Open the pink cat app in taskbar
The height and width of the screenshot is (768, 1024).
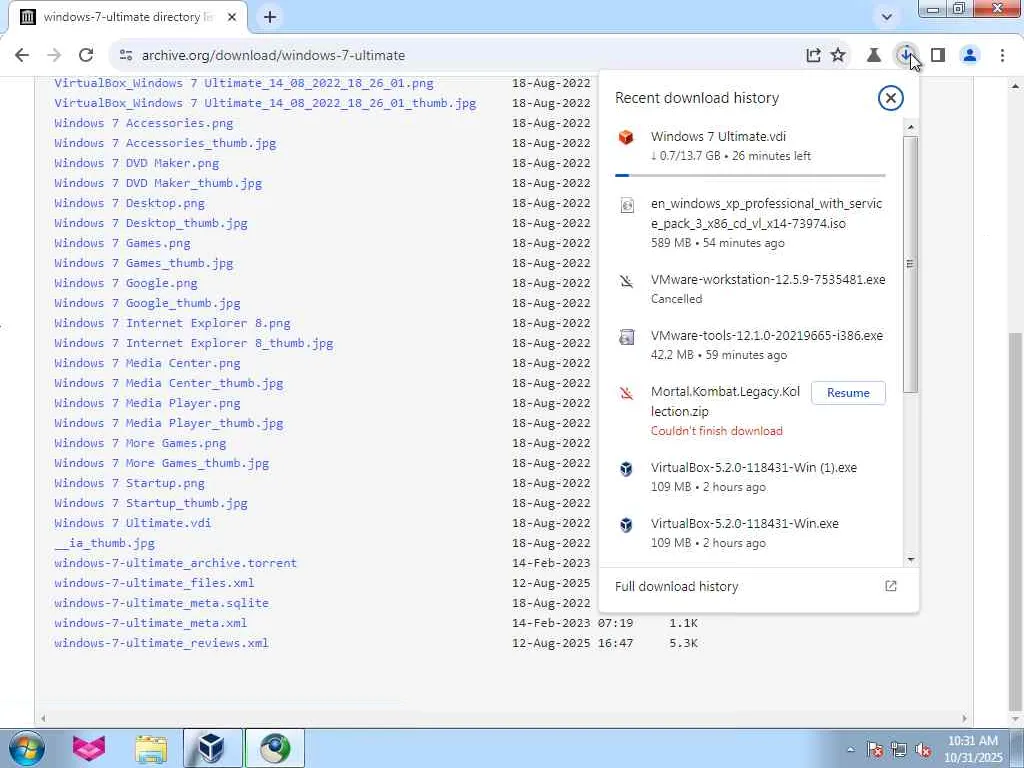88,748
